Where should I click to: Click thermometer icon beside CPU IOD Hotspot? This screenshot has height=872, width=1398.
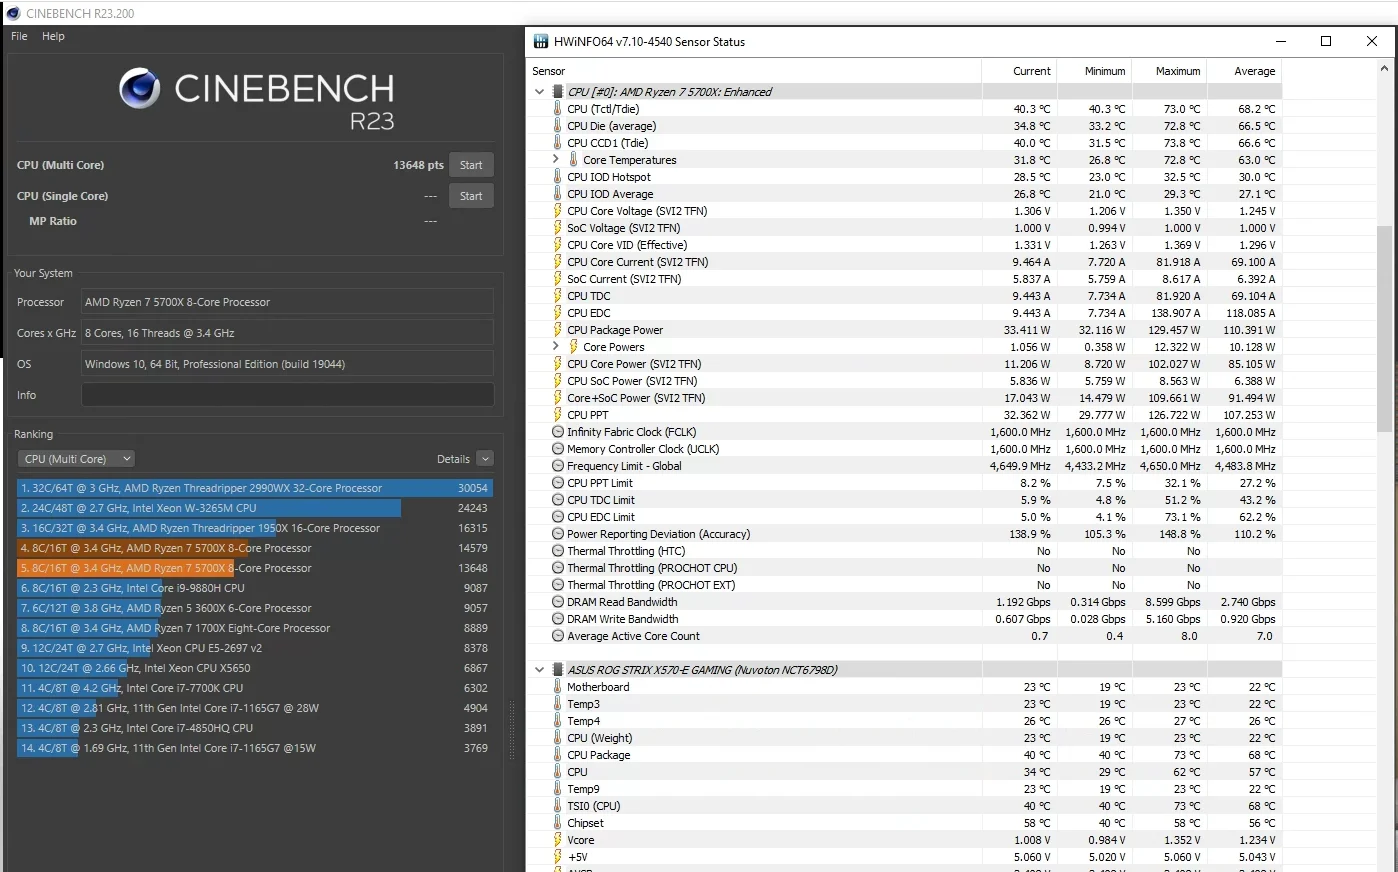click(558, 177)
